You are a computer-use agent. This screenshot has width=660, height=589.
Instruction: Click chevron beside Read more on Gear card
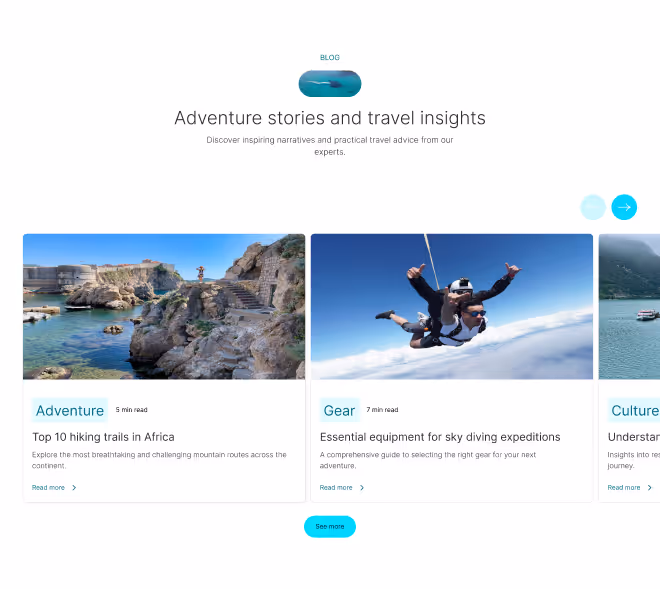tap(362, 488)
